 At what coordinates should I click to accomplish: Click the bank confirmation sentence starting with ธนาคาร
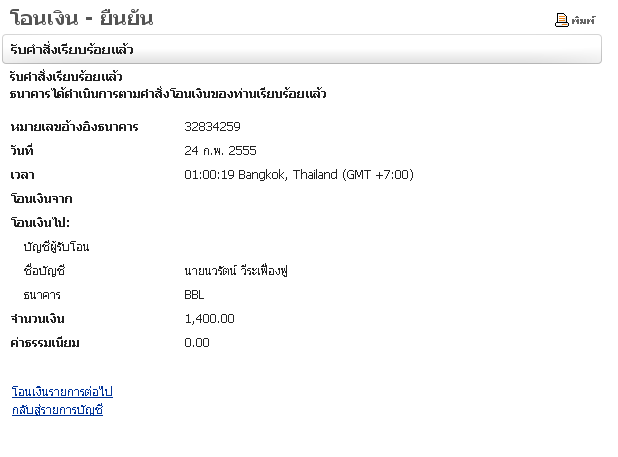click(168, 94)
